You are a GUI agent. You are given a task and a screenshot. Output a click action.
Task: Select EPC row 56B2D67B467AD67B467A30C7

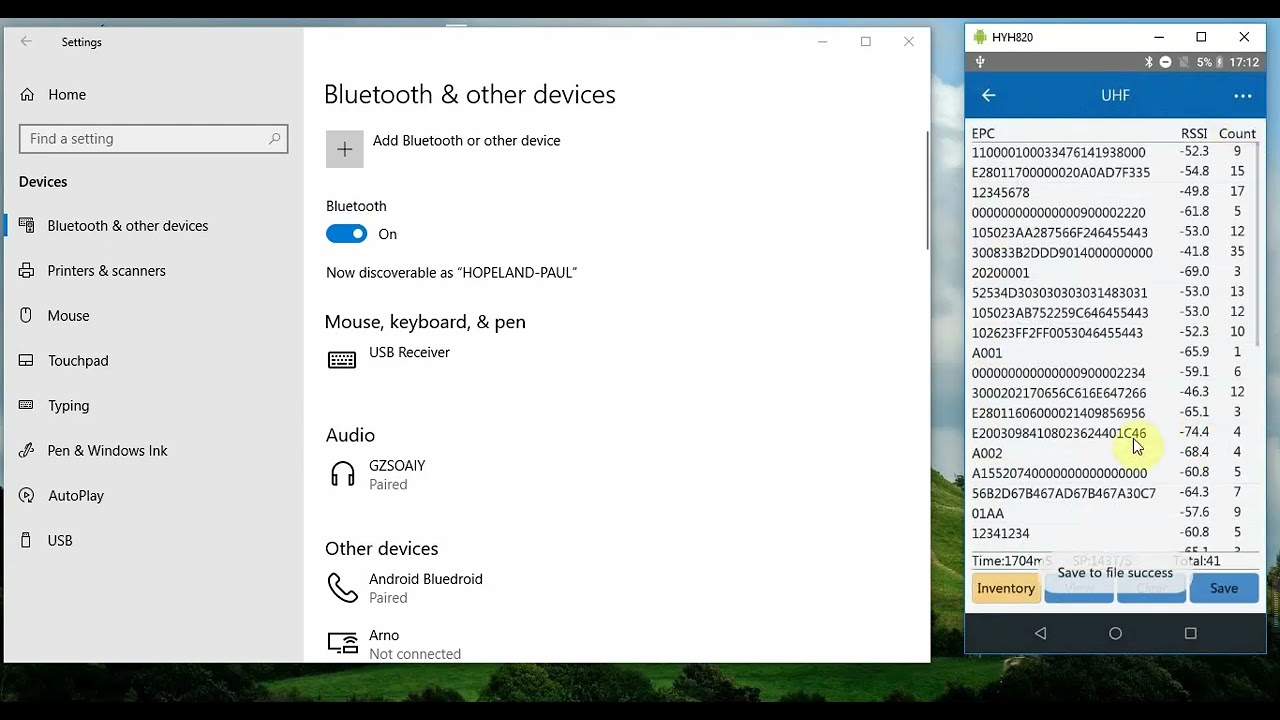click(1111, 493)
